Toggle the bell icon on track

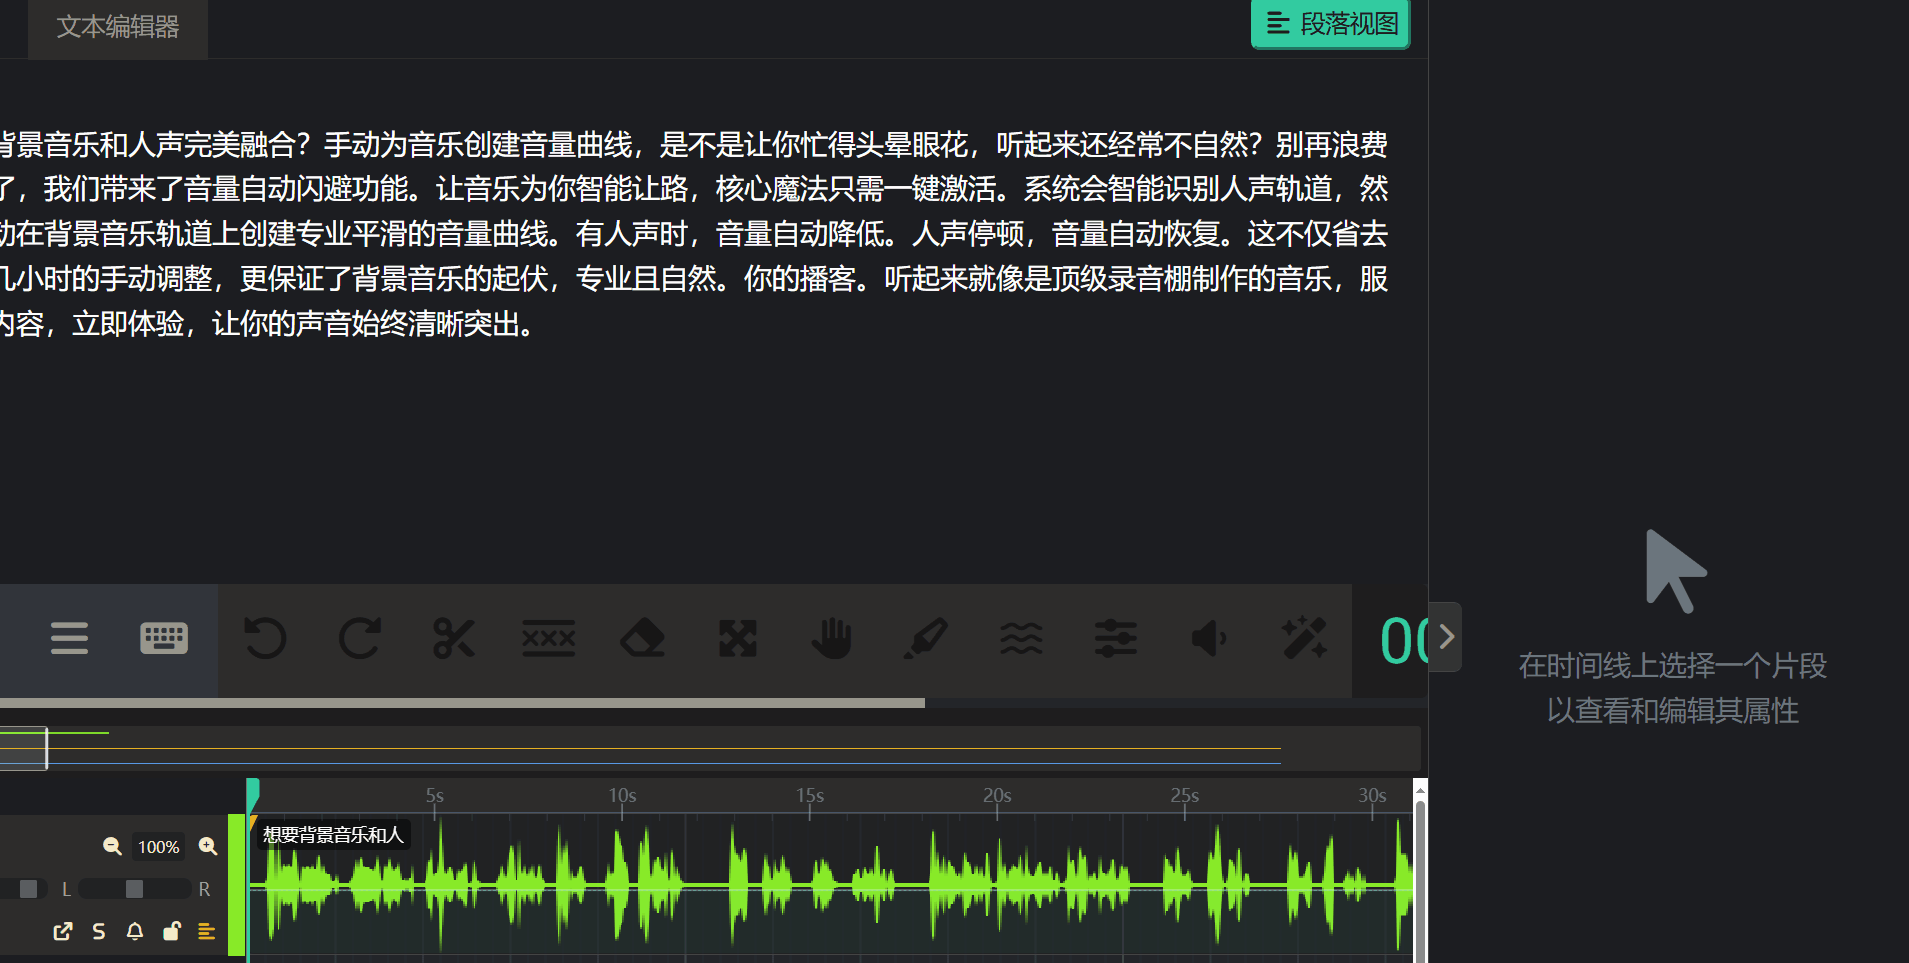coord(135,932)
